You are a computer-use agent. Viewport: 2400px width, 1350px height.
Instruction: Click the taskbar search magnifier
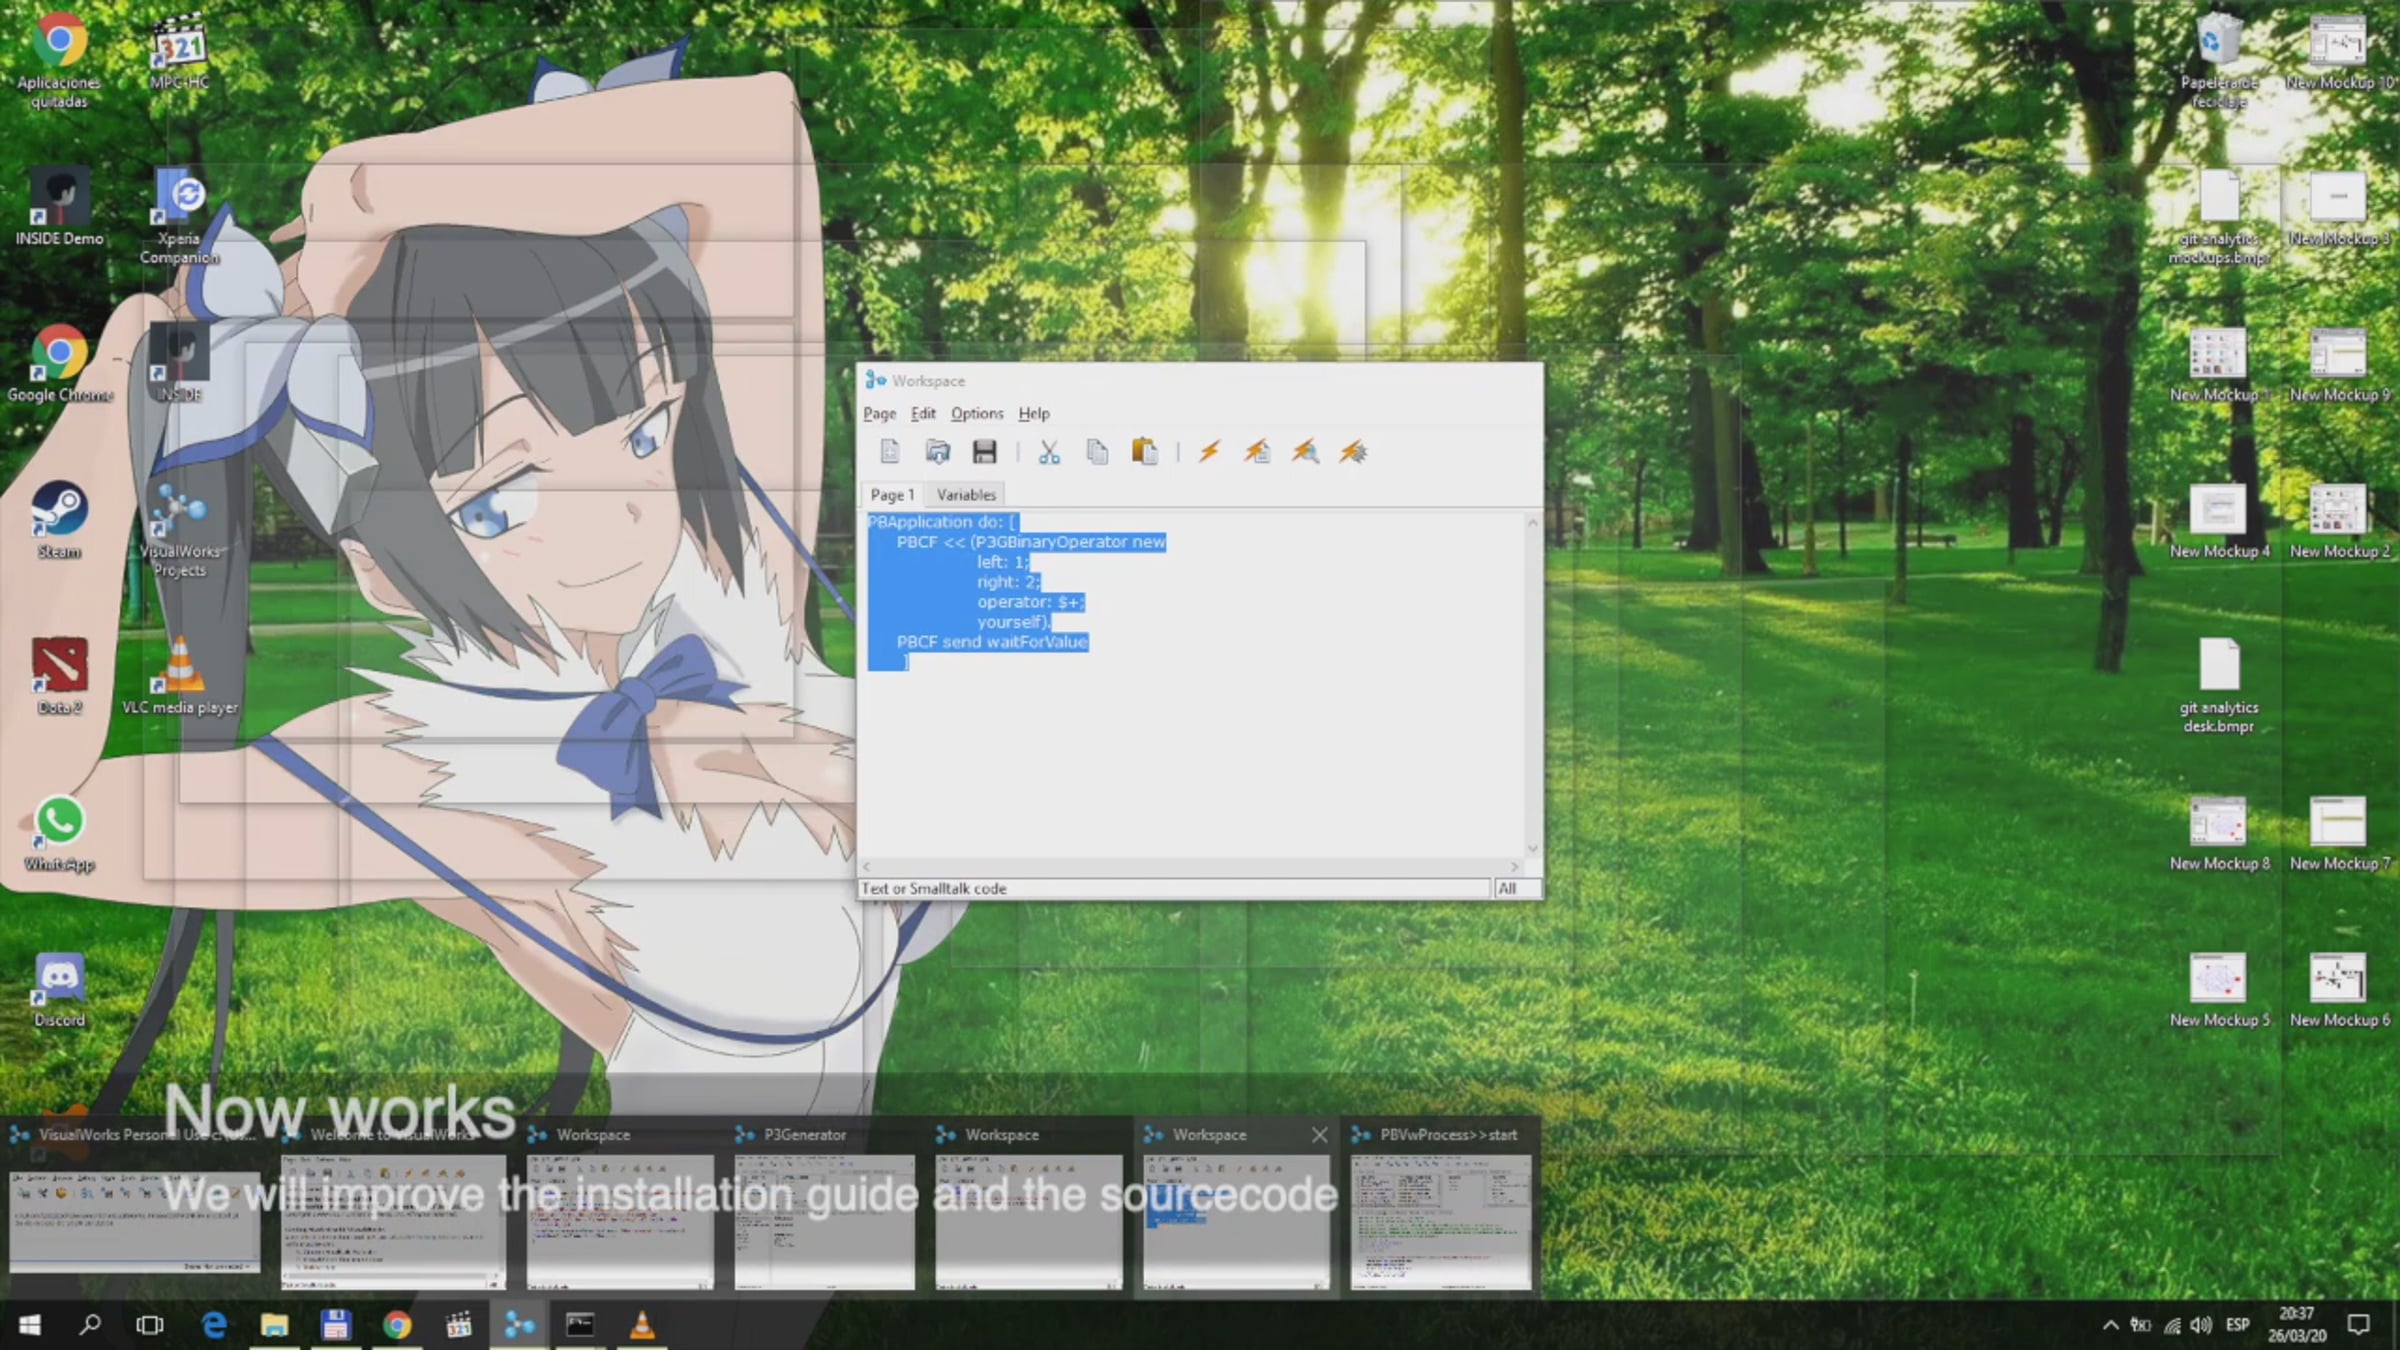[x=90, y=1325]
